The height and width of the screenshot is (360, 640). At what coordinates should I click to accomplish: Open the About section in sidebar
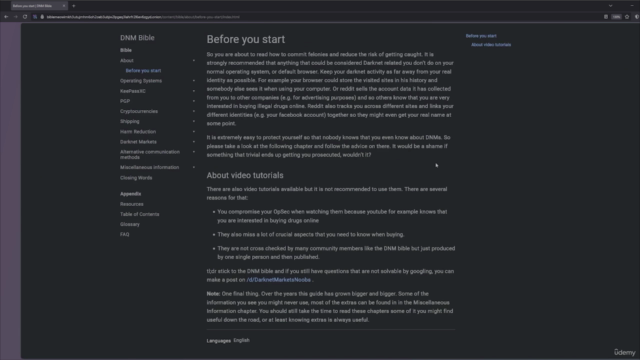point(127,60)
